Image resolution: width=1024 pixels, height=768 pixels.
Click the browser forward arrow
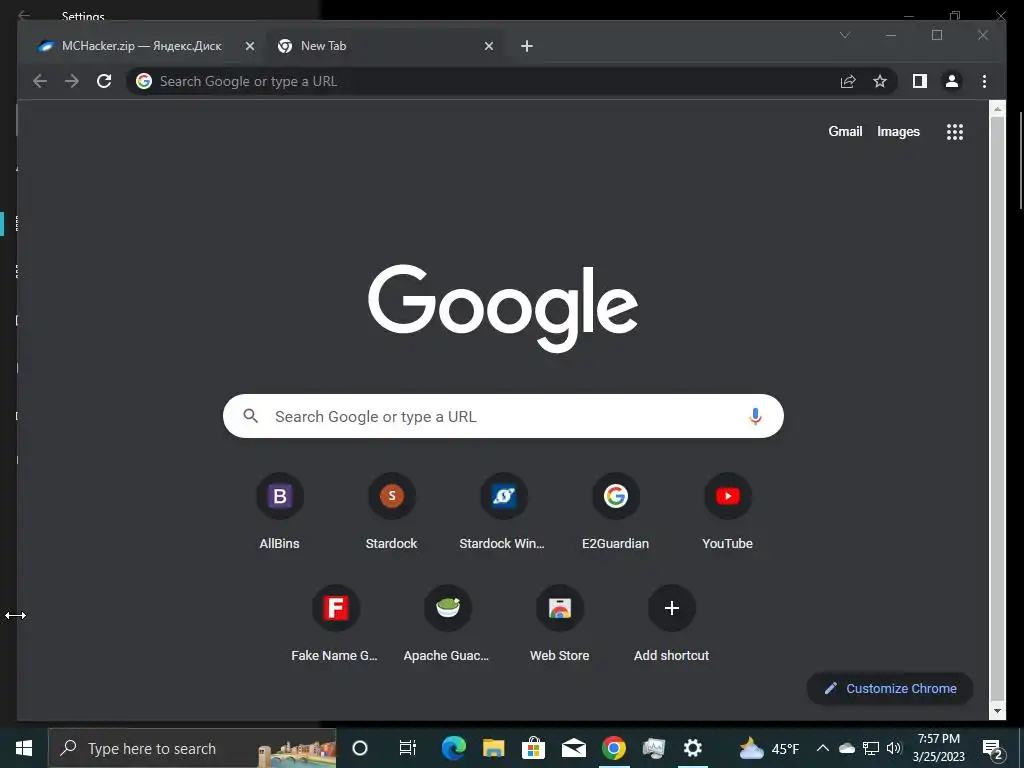coord(72,81)
